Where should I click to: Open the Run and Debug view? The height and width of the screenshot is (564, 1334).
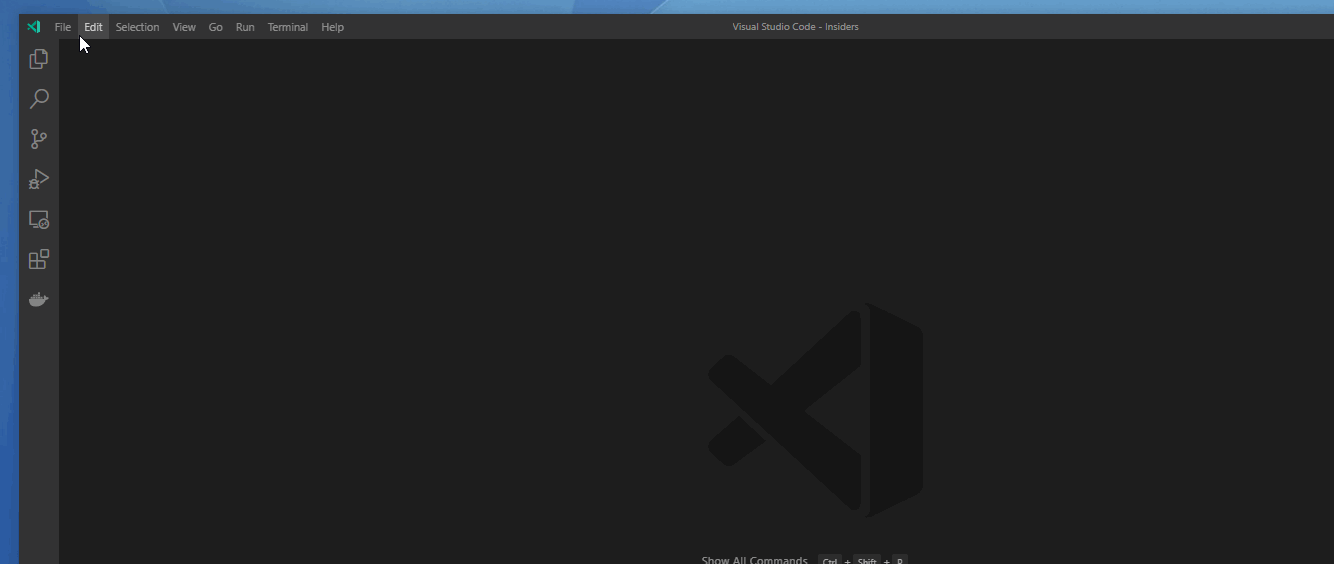pyautogui.click(x=39, y=179)
